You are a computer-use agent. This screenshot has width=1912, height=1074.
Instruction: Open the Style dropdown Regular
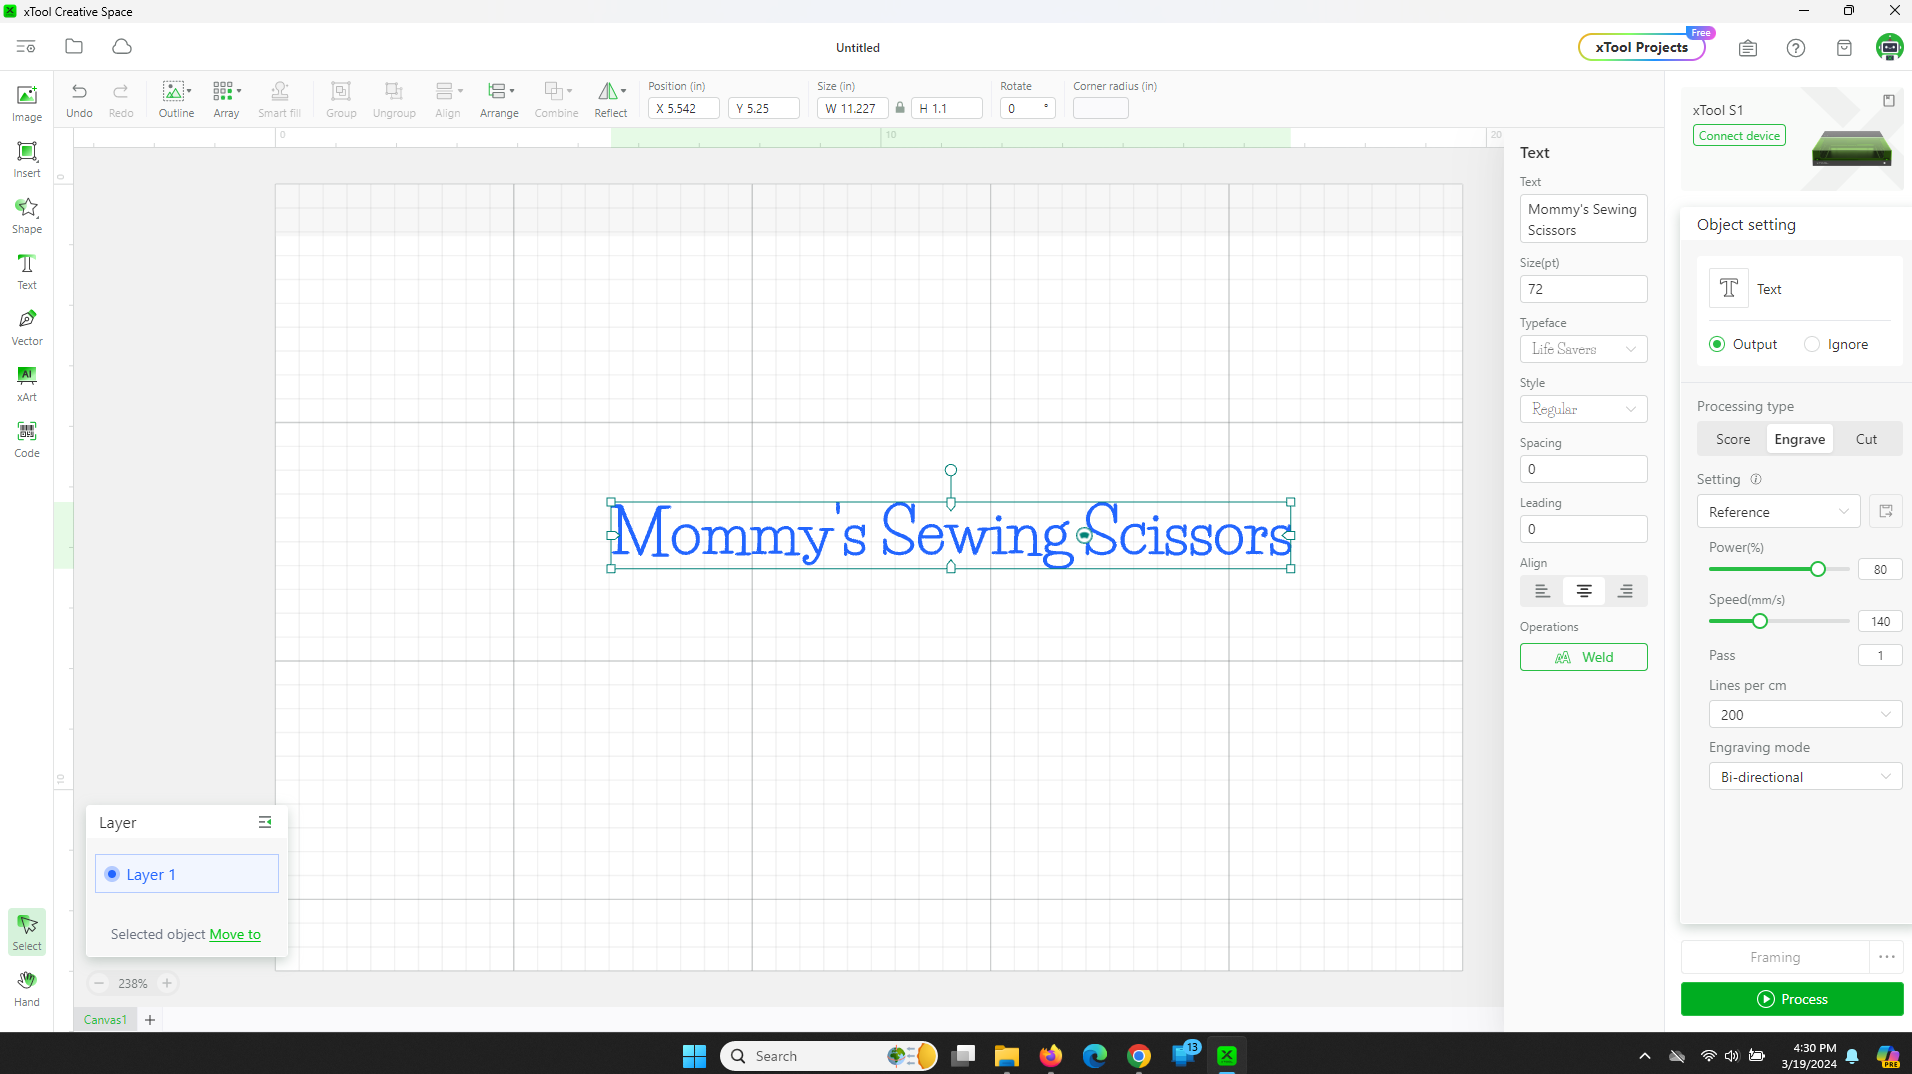pos(1583,409)
